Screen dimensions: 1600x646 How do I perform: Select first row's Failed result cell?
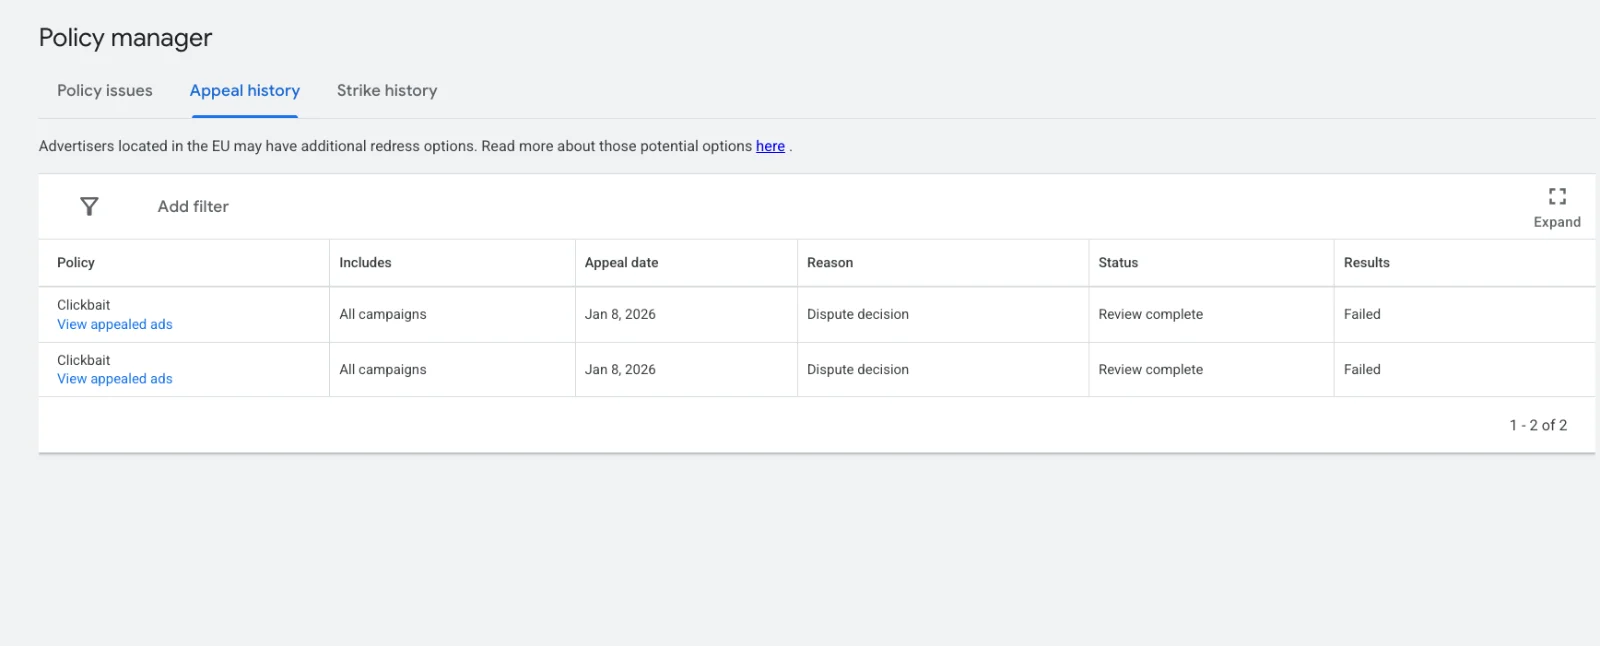1362,314
